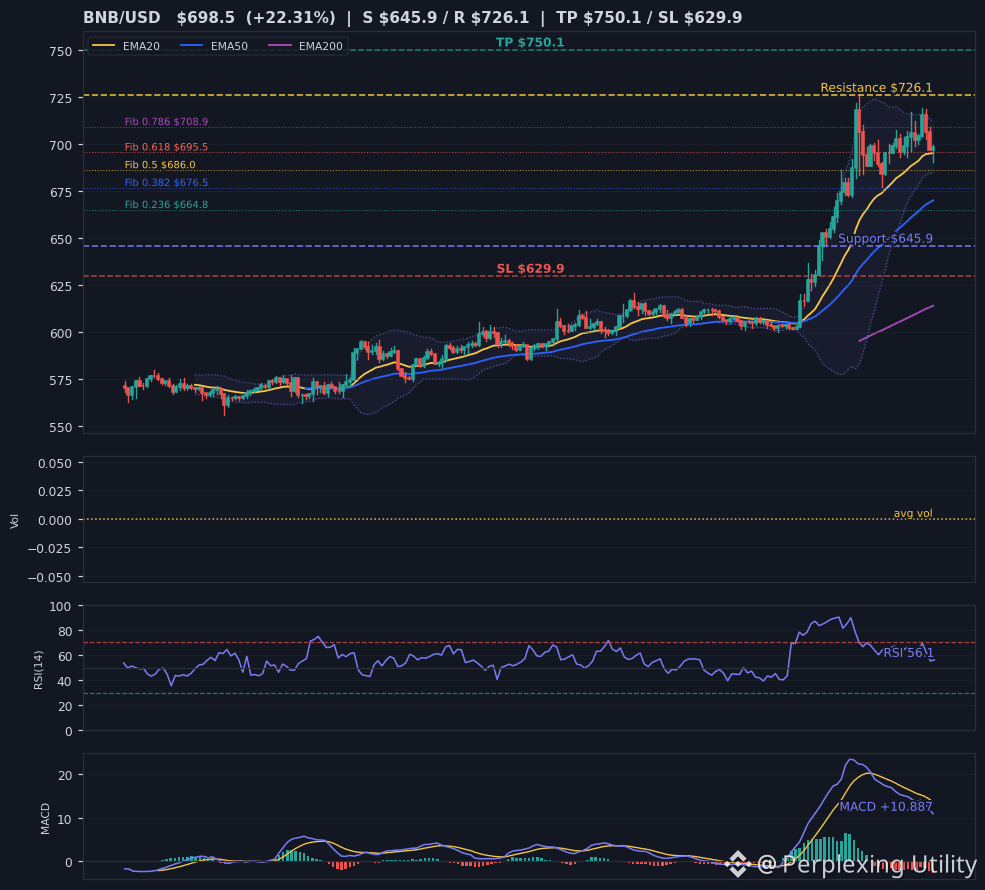Click the $698.5 price in the title
Viewport: 985px width, 890px height.
pyautogui.click(x=206, y=18)
